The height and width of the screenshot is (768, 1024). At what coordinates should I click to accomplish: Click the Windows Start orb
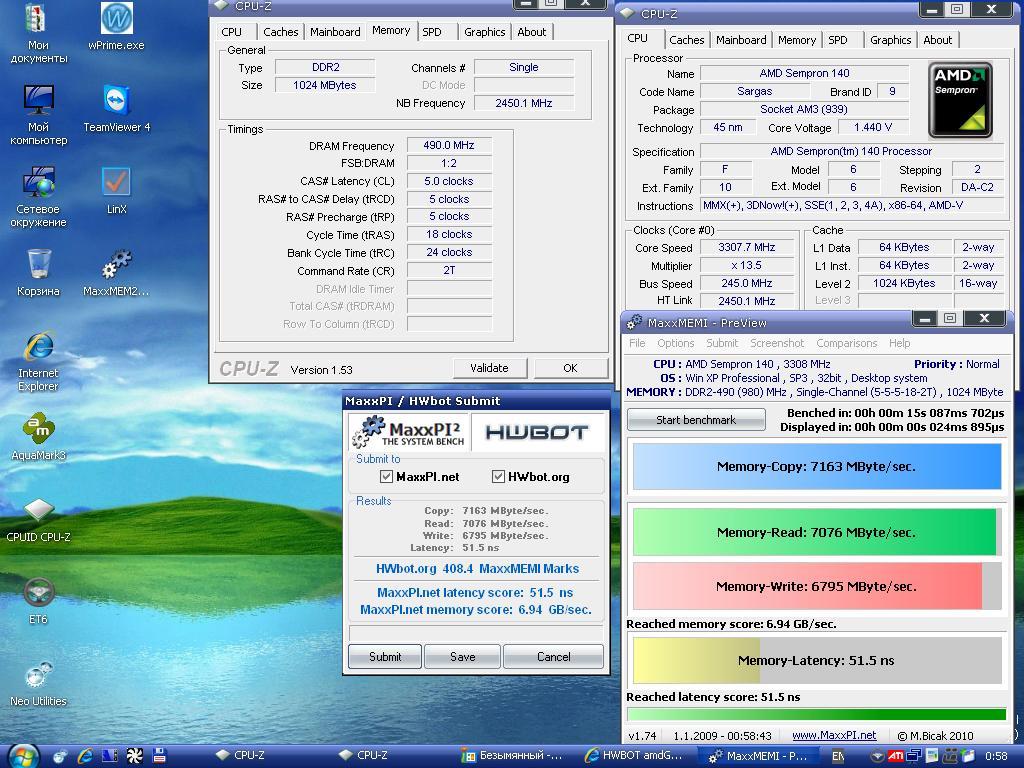tap(24, 756)
